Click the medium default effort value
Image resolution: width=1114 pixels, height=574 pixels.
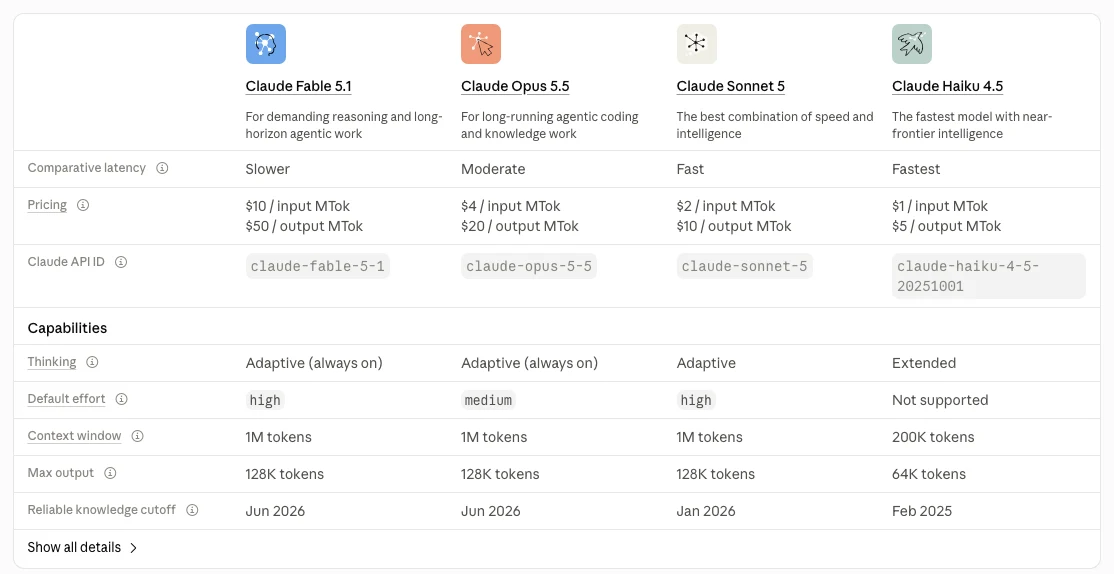point(488,400)
